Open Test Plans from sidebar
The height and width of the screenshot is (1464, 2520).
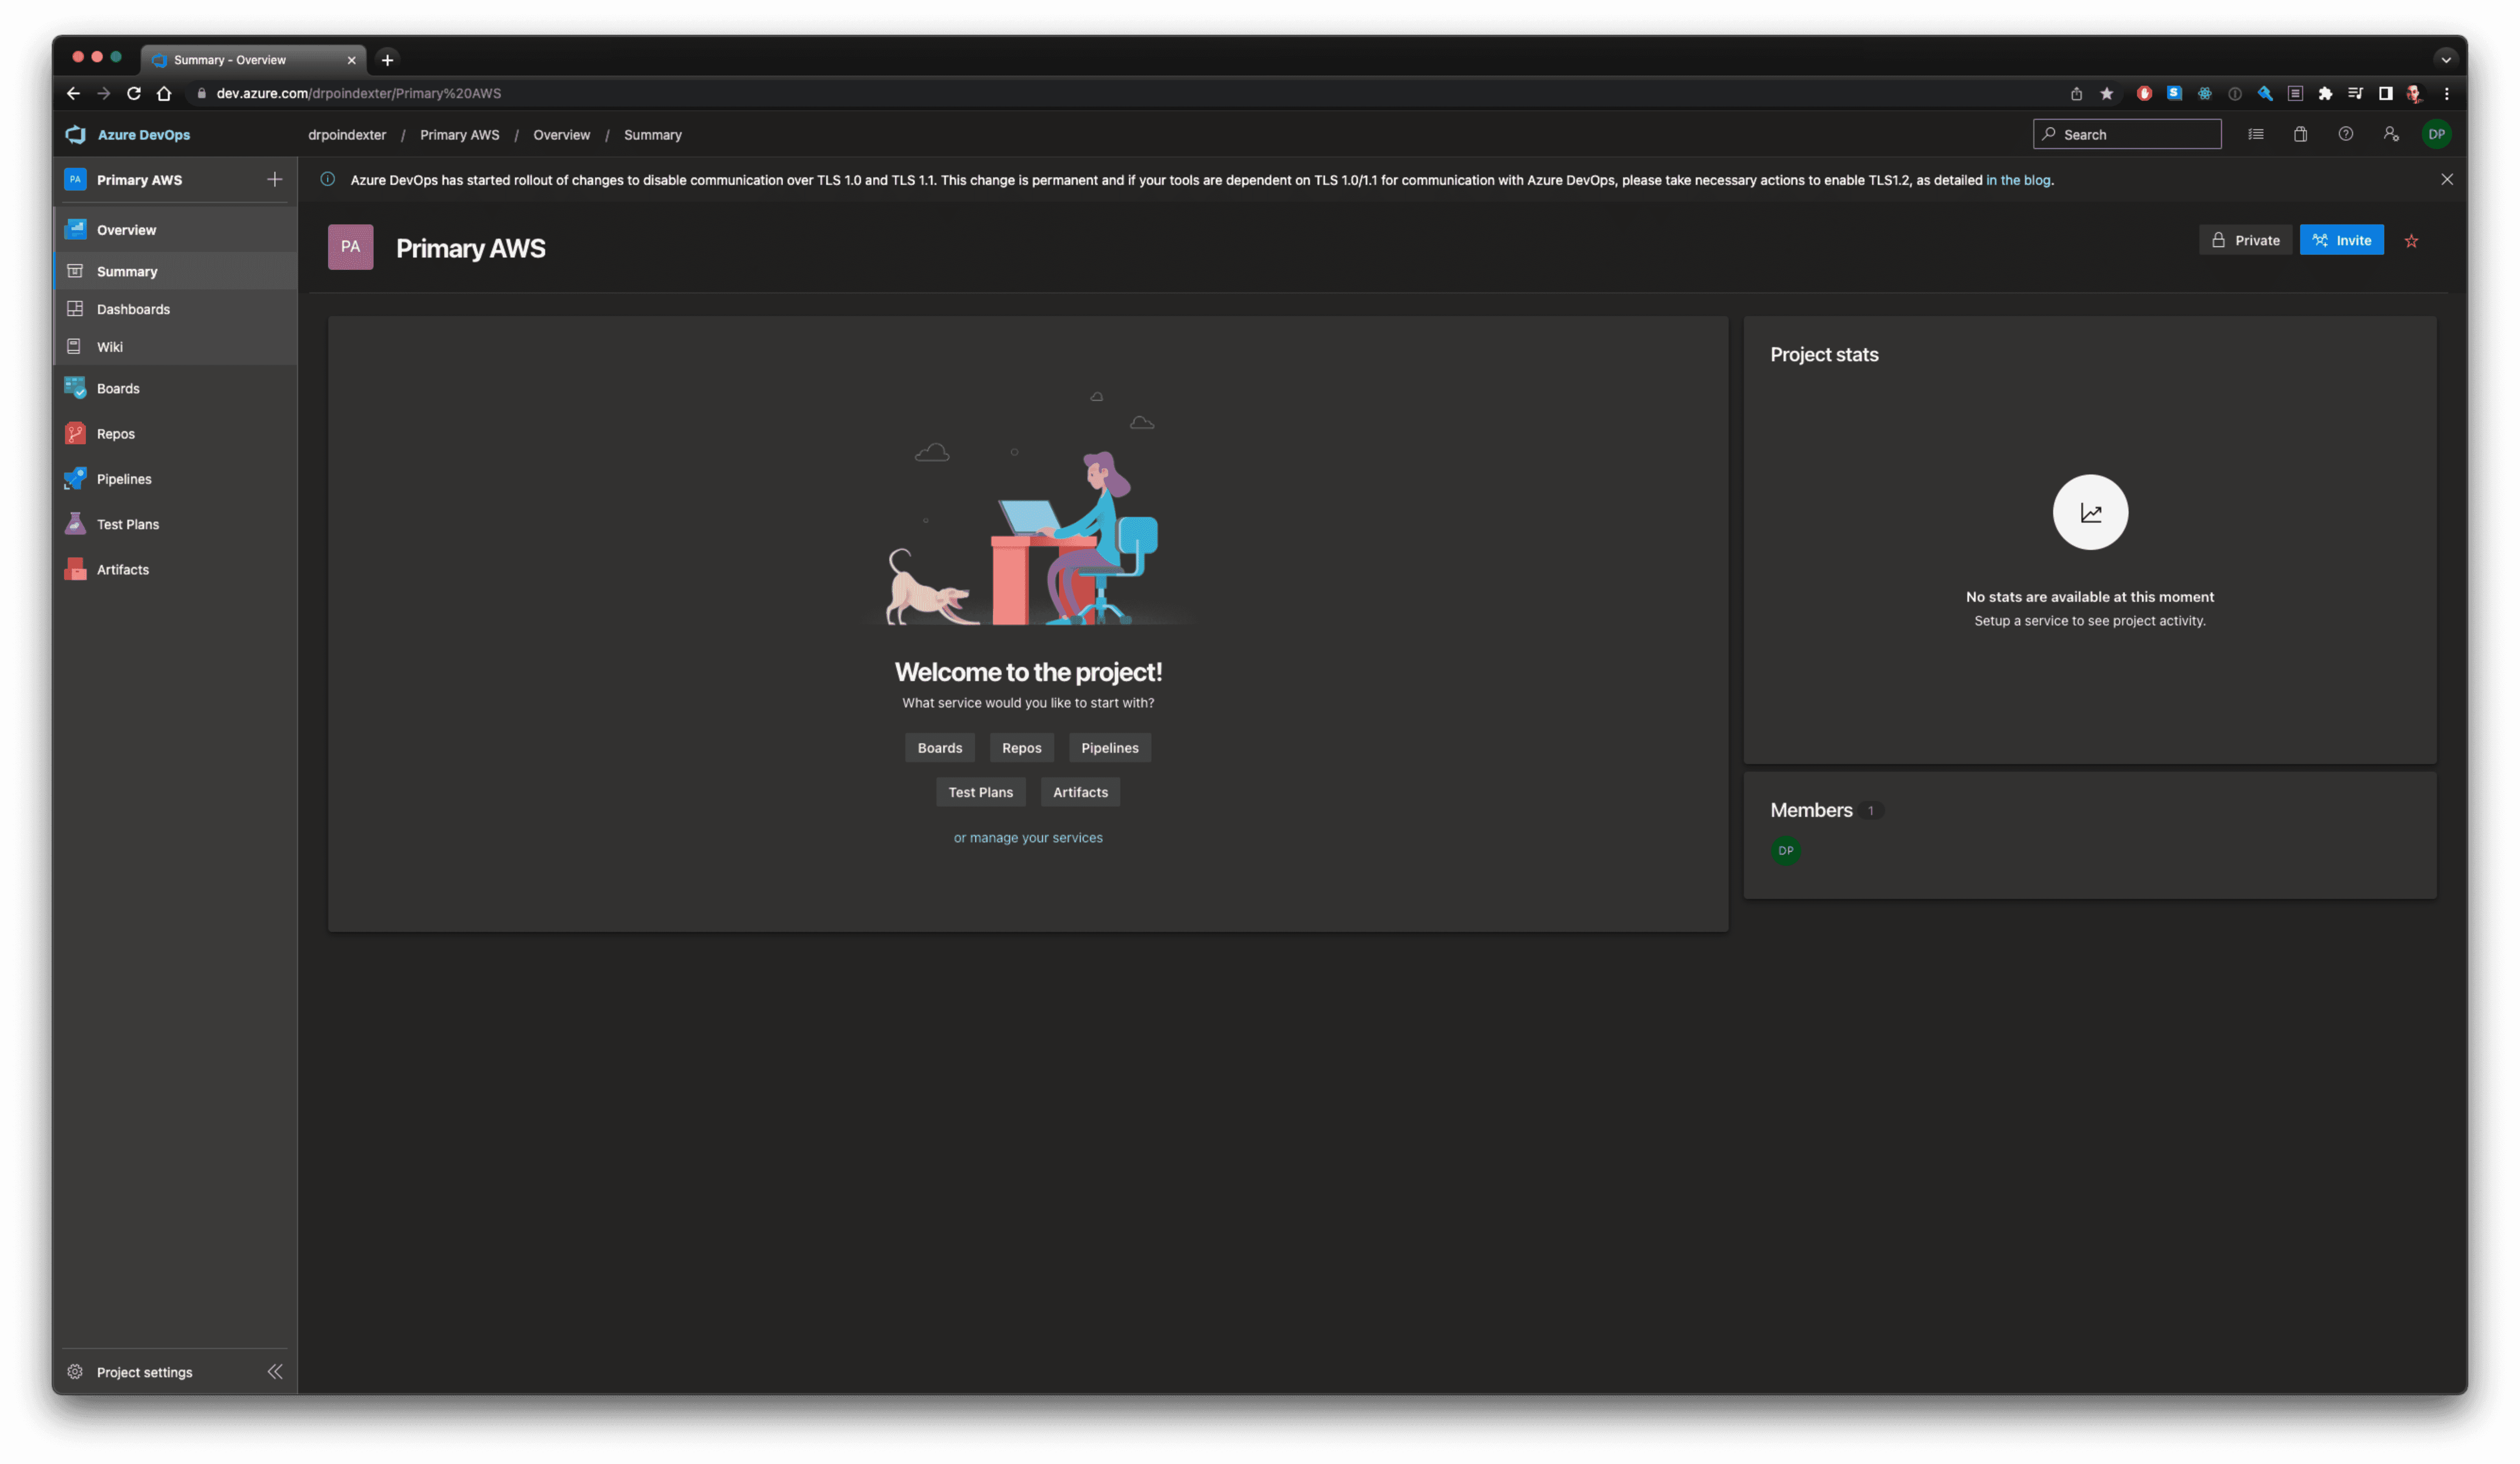(x=127, y=524)
